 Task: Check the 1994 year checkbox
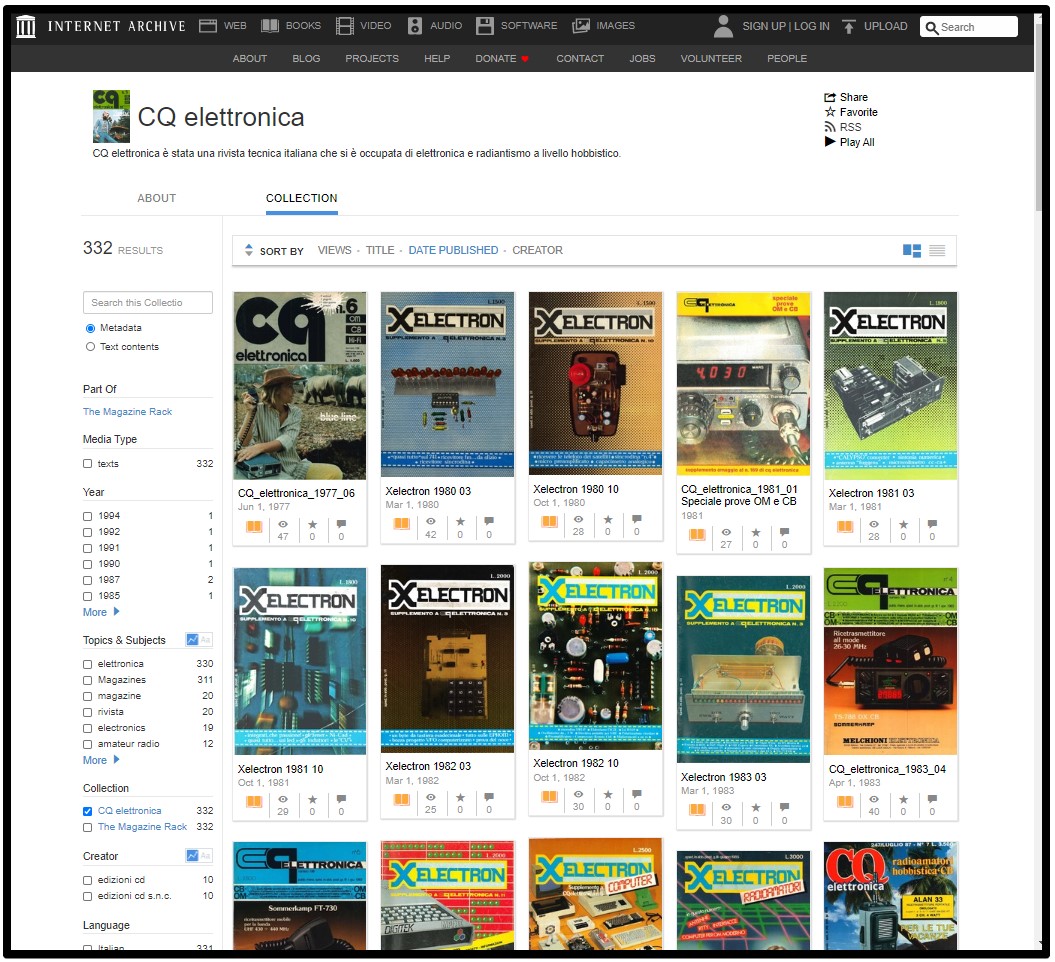click(x=87, y=517)
